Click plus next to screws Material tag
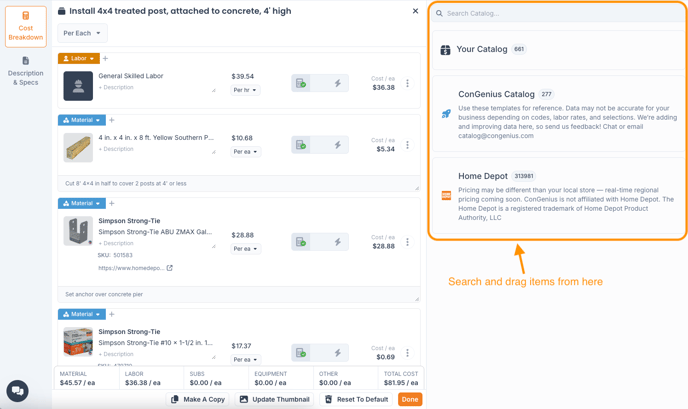 [x=111, y=314]
